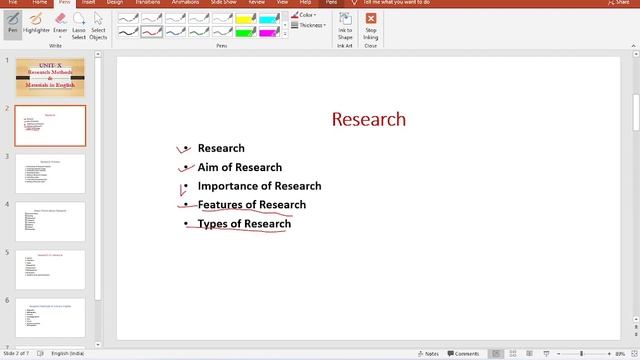Select the Highlighter tool
Viewport: 640px width, 360px height.
[x=36, y=24]
